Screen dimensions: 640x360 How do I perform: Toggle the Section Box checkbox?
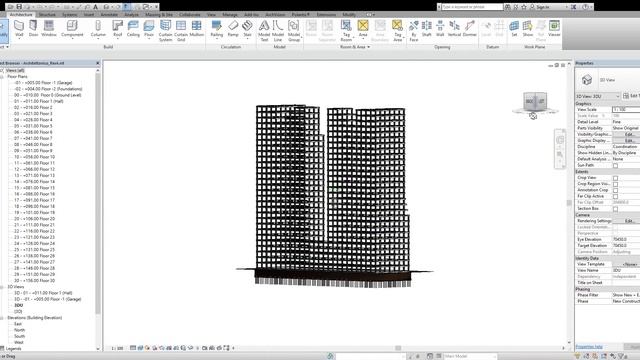pos(616,209)
